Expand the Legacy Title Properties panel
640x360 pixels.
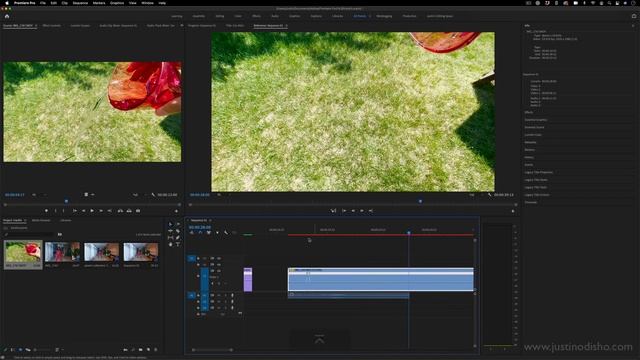click(x=538, y=173)
